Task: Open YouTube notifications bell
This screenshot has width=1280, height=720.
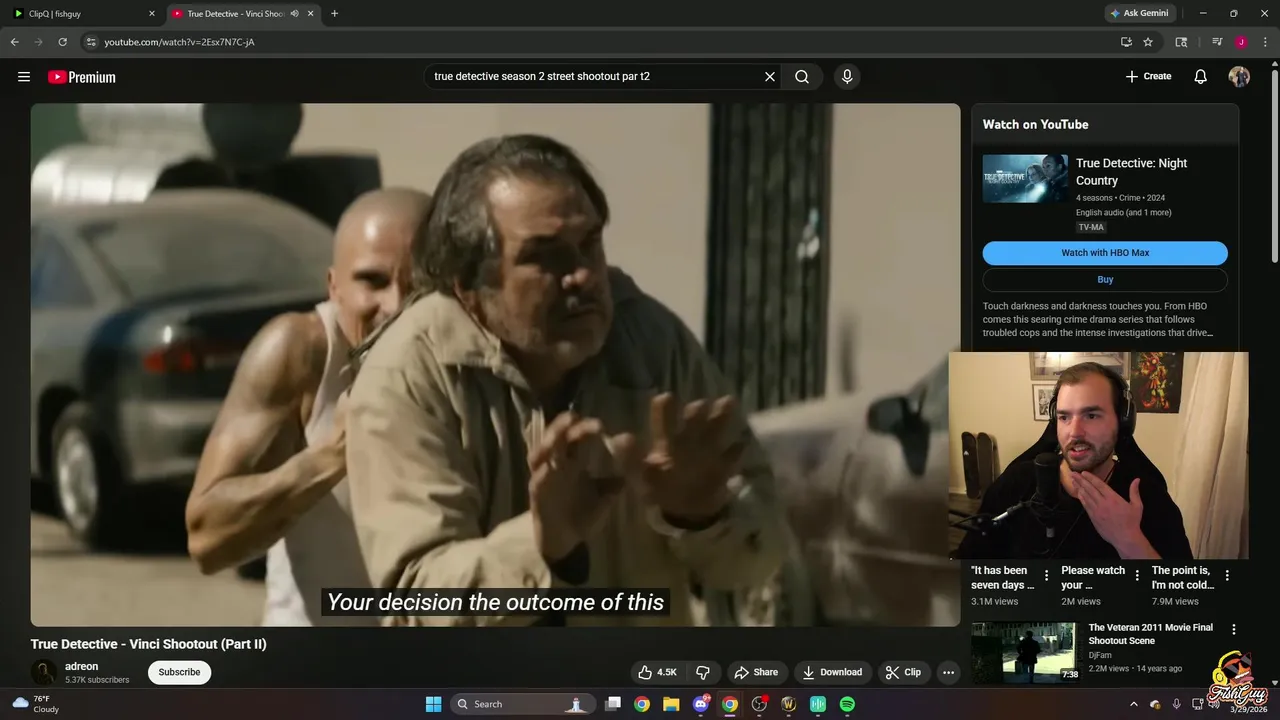Action: pyautogui.click(x=1201, y=77)
